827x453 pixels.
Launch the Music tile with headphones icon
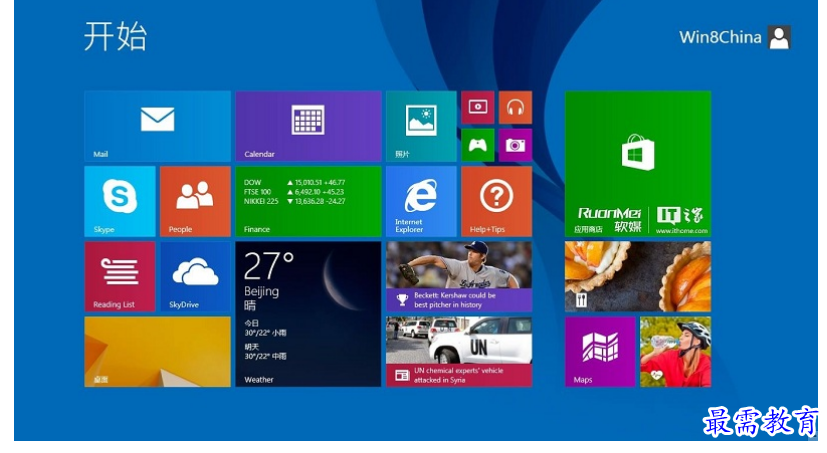(515, 108)
